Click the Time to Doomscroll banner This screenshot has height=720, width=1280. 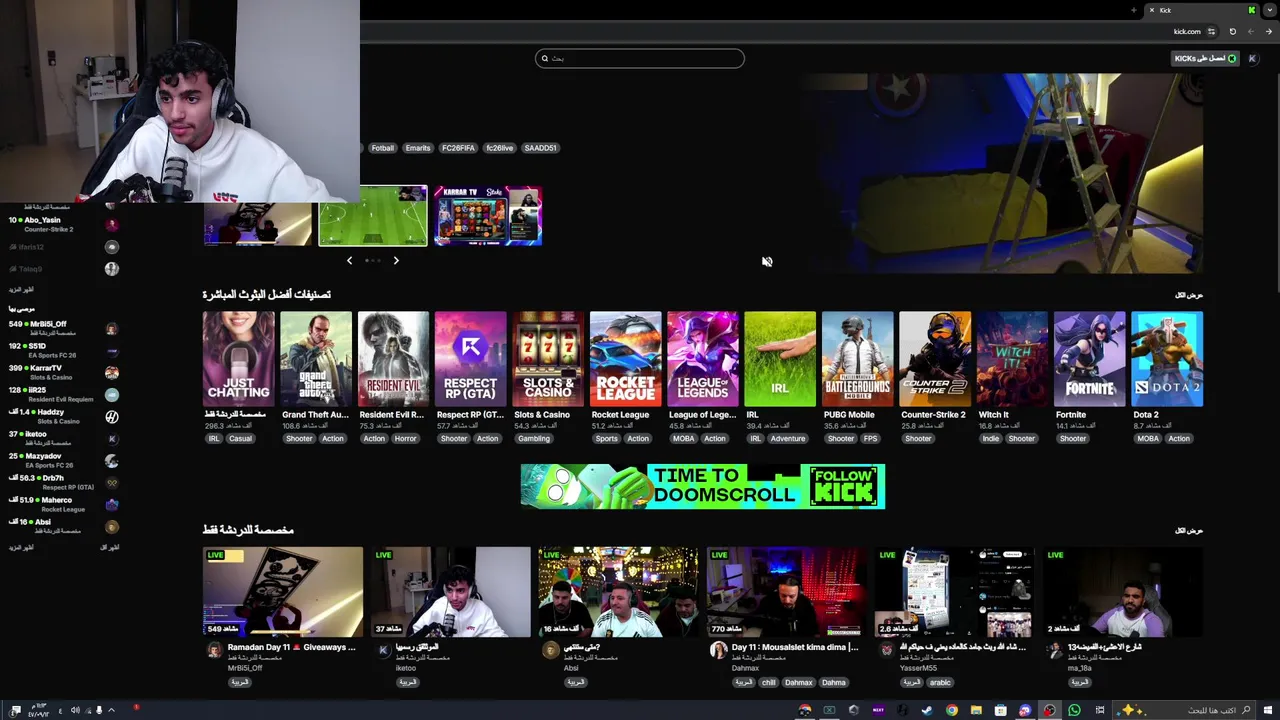tap(703, 486)
